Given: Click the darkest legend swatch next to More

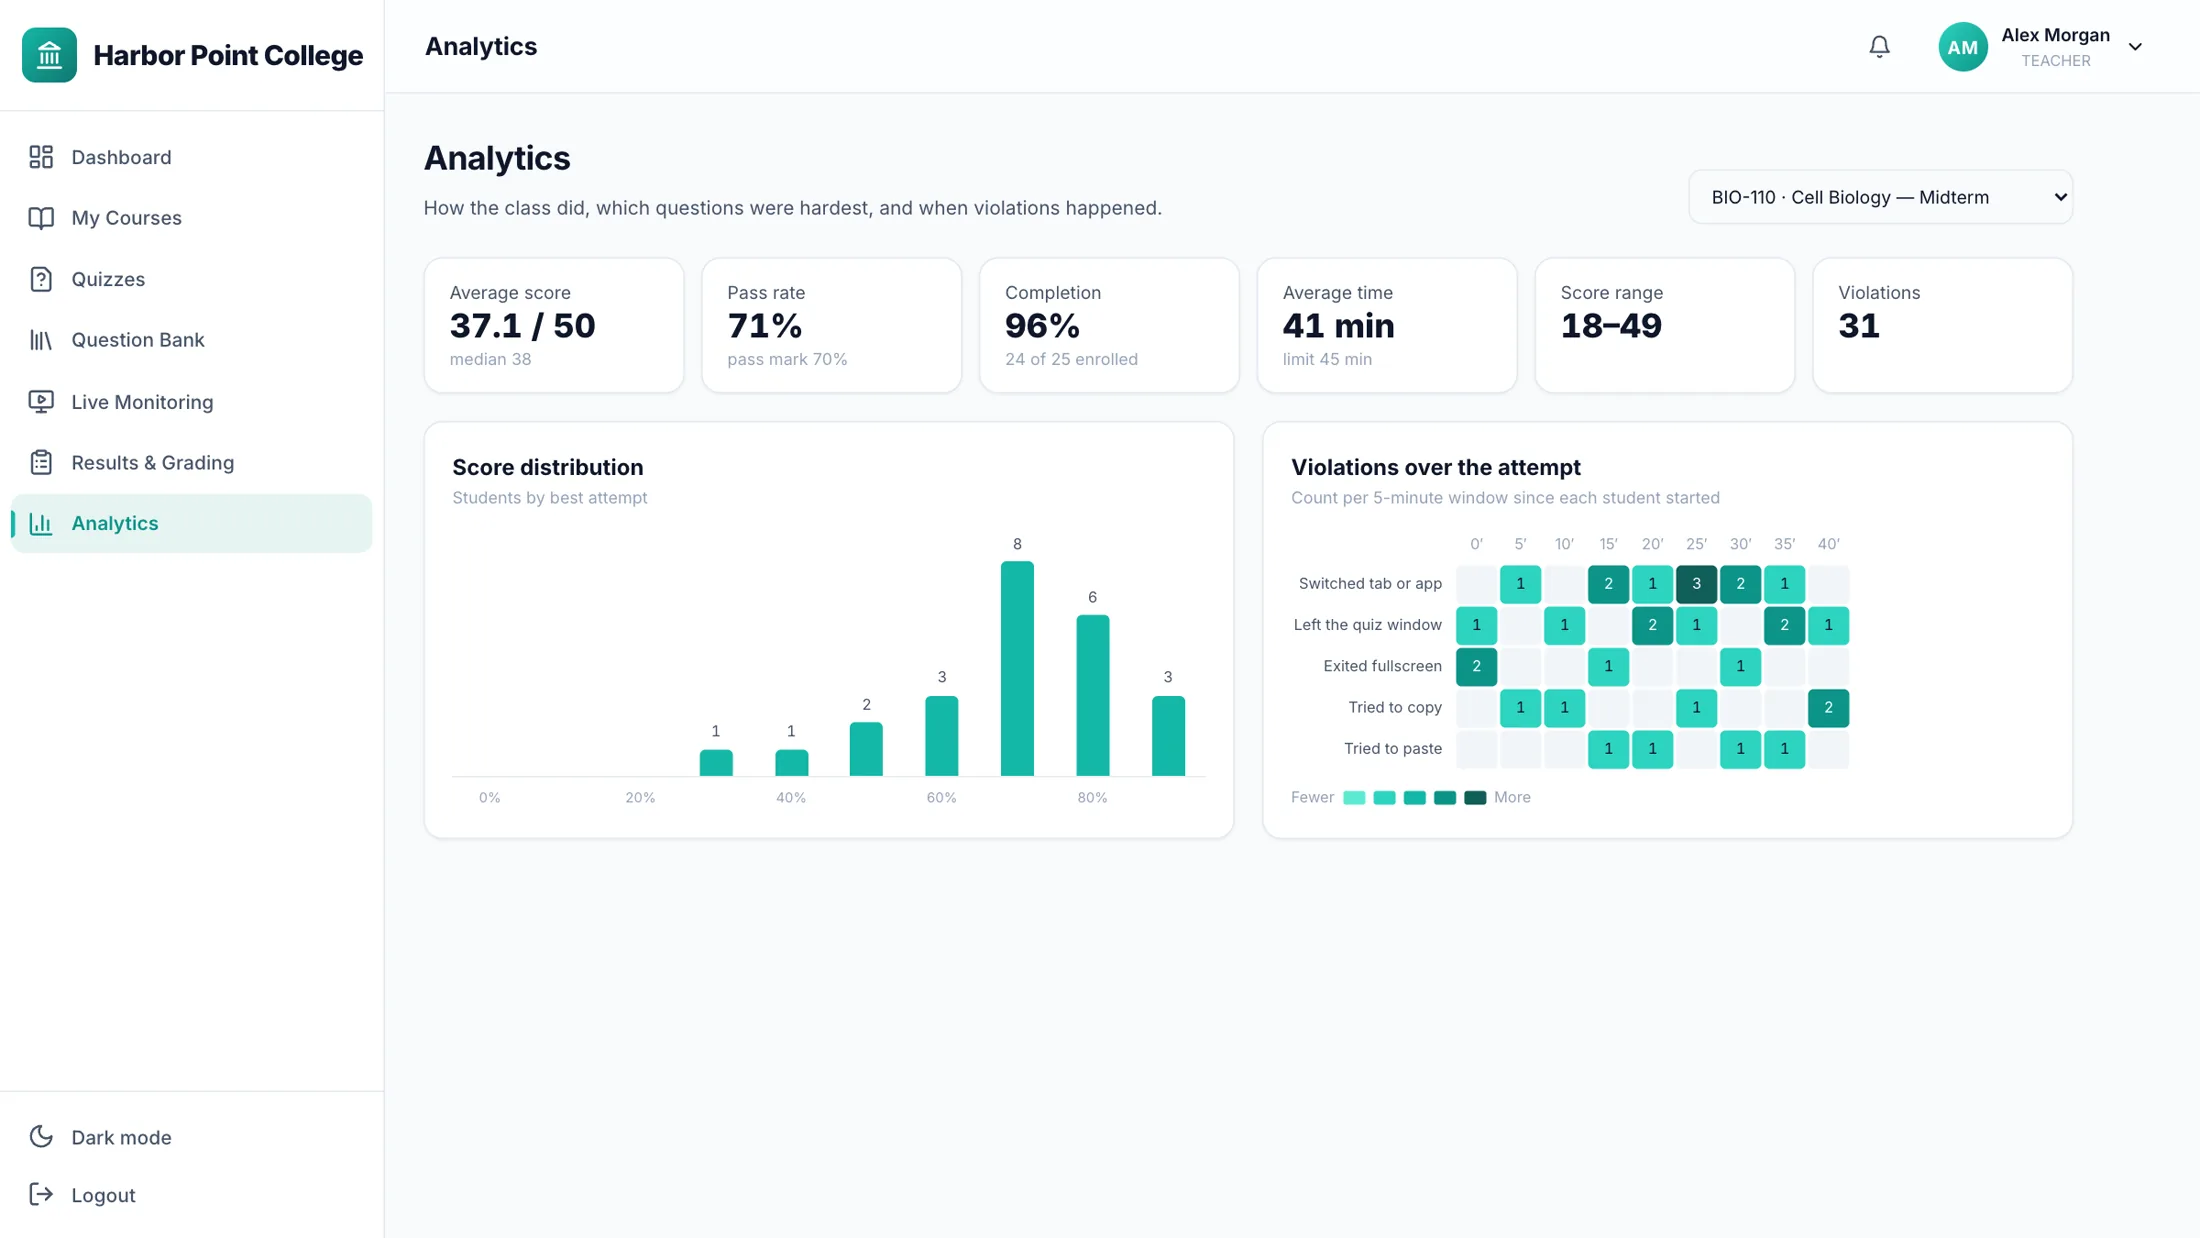Looking at the screenshot, I should [1475, 797].
